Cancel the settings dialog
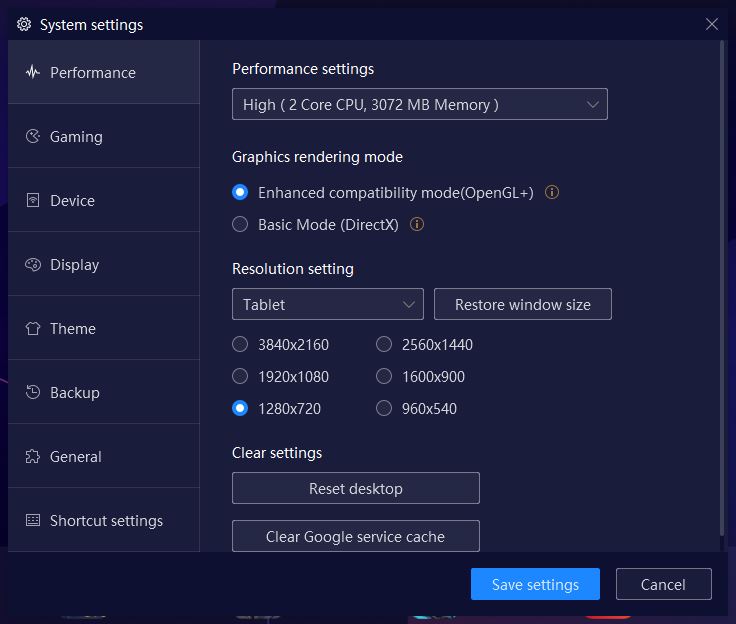Viewport: 736px width, 624px height. point(663,584)
